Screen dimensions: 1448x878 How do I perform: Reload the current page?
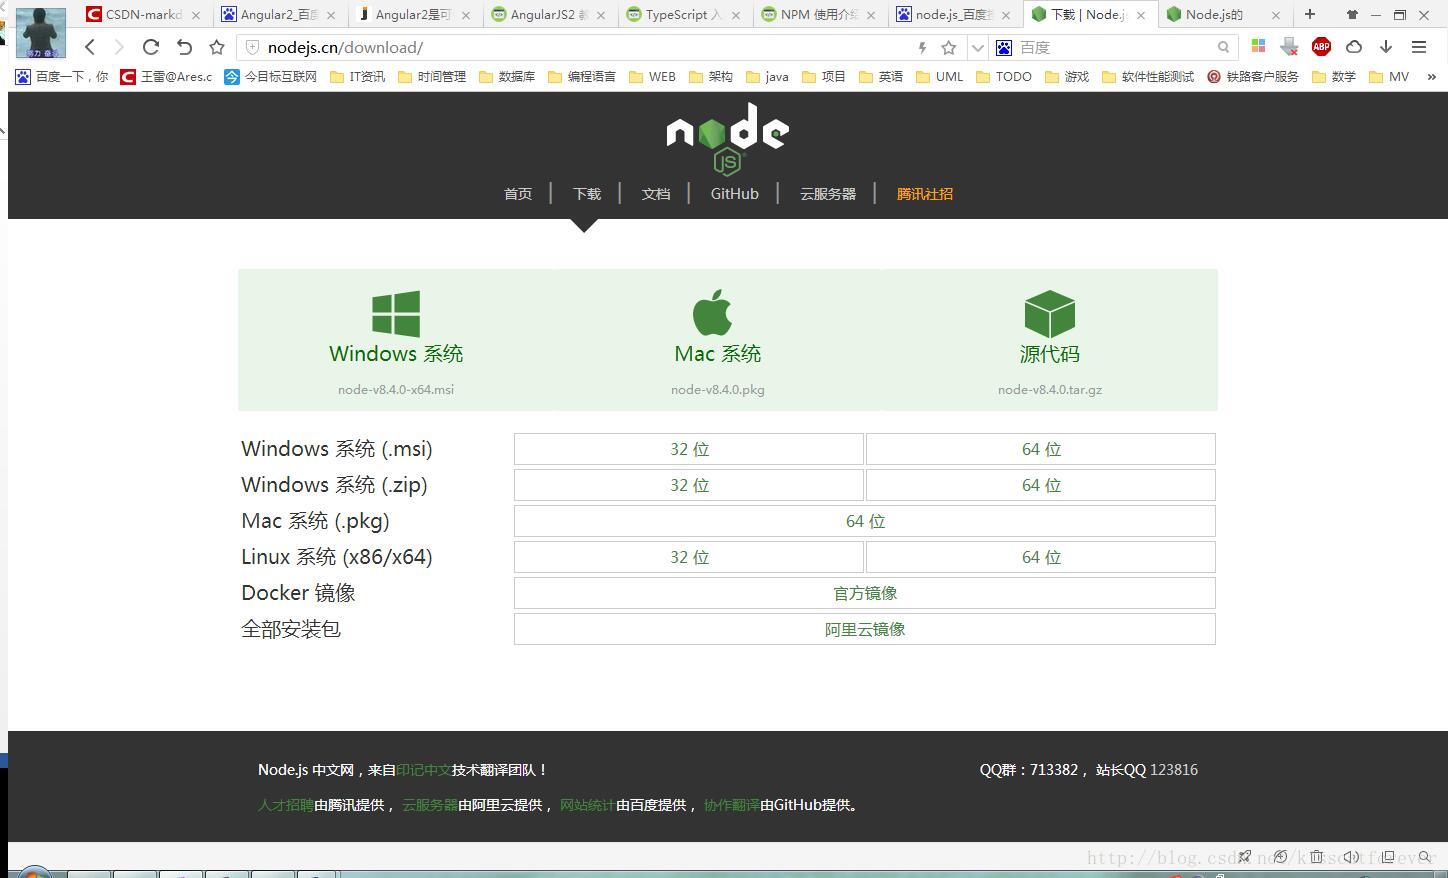tap(151, 47)
